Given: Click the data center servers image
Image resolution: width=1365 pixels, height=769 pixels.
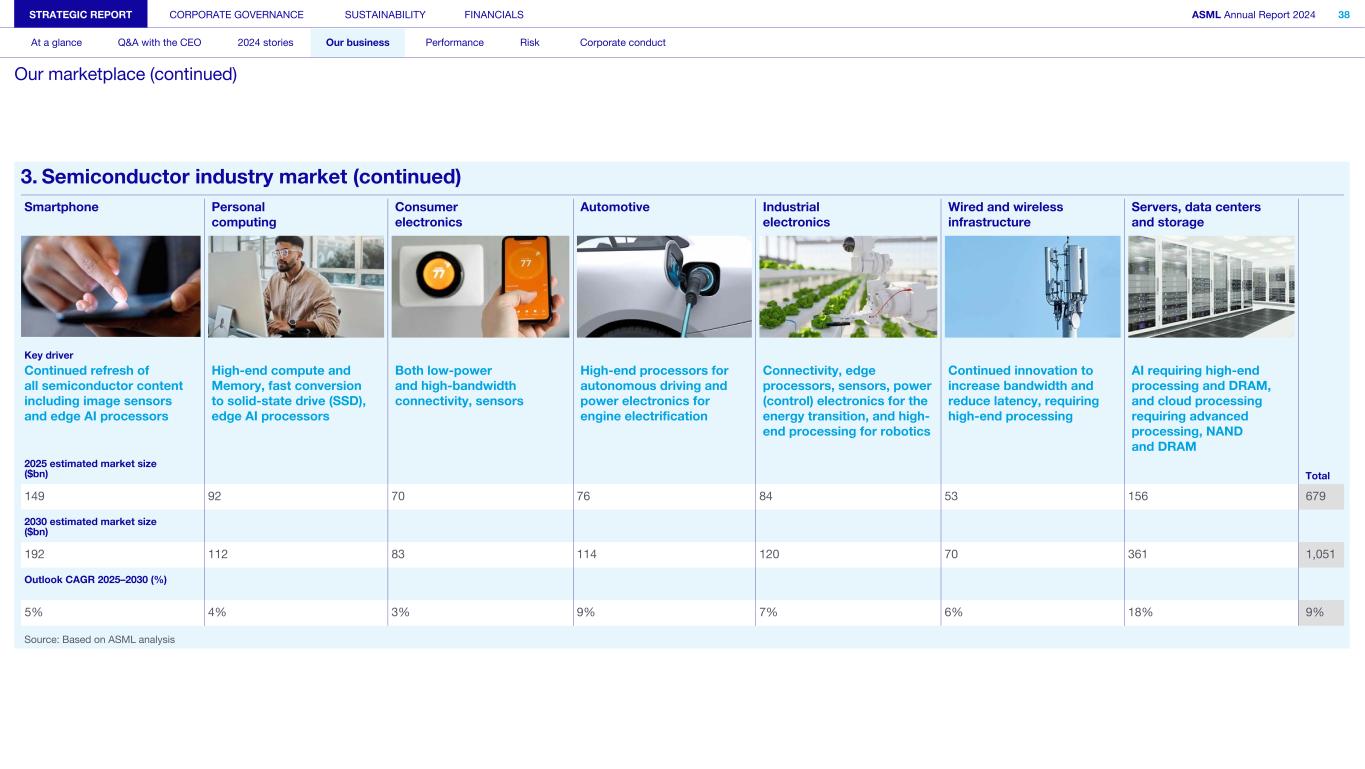Looking at the screenshot, I should (x=1211, y=287).
